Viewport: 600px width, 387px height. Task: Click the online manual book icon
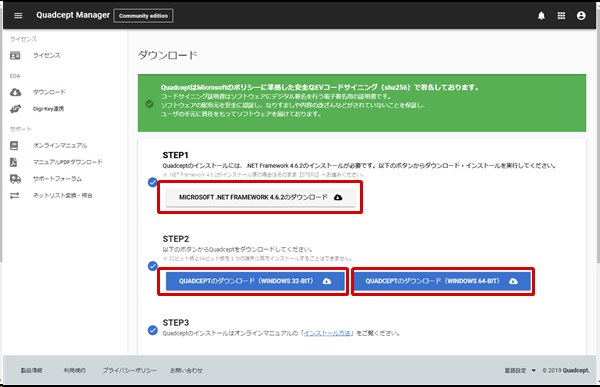coord(14,145)
